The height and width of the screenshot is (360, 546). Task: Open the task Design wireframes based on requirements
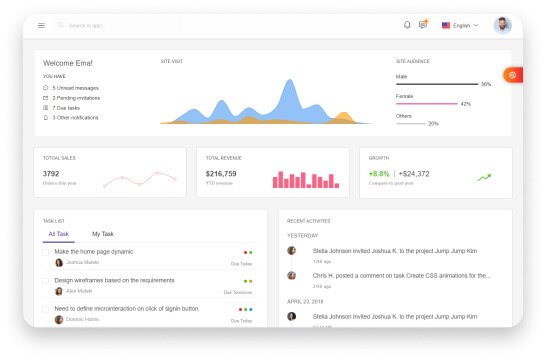[114, 280]
